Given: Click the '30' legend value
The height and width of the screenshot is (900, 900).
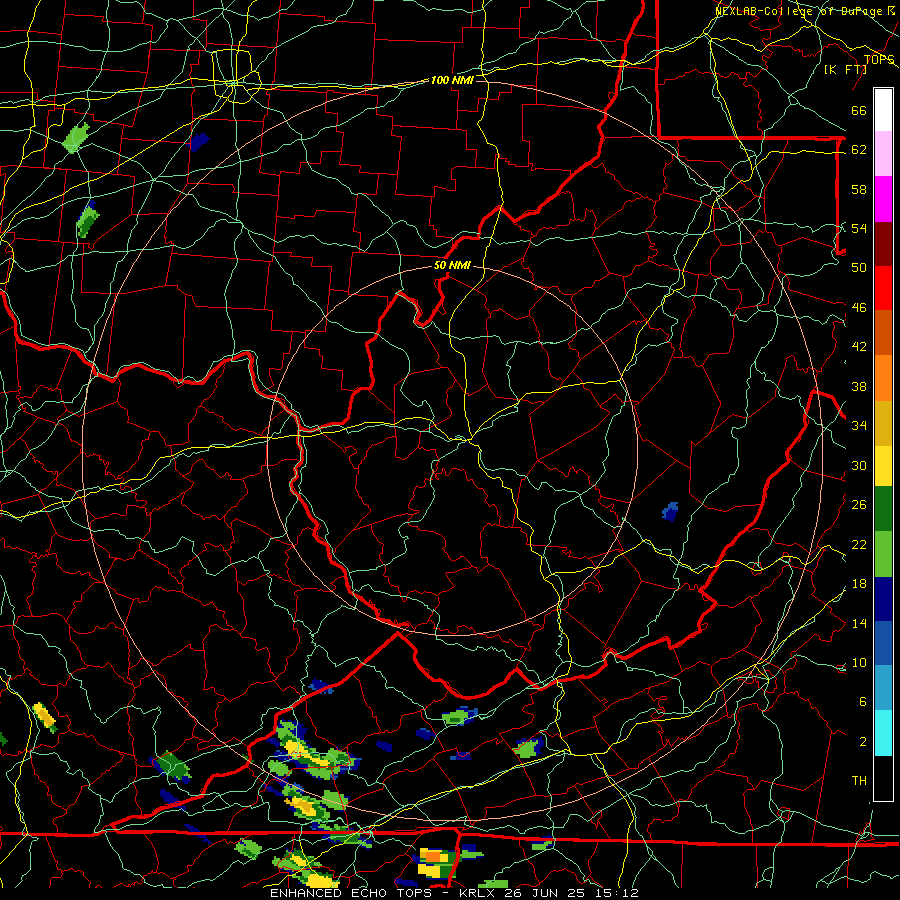Looking at the screenshot, I should [859, 465].
